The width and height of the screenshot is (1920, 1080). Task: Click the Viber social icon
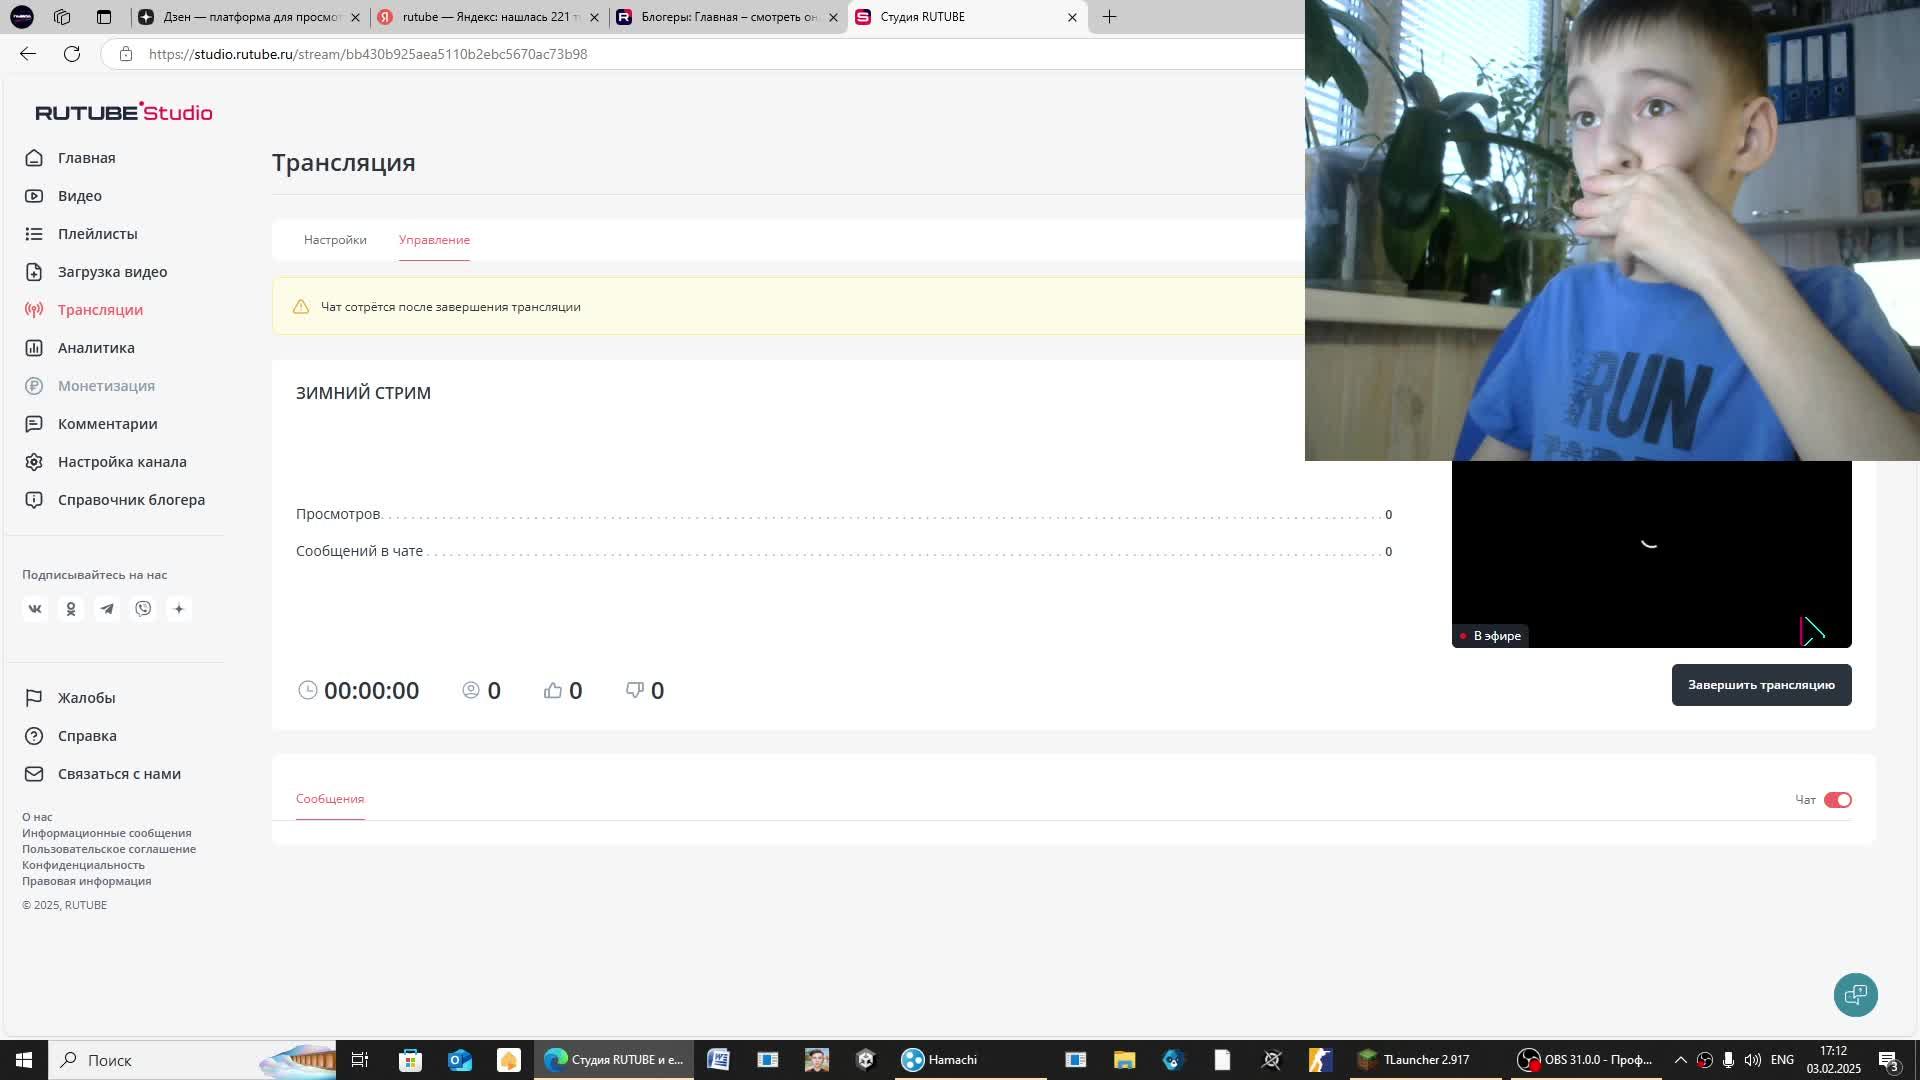(x=143, y=609)
